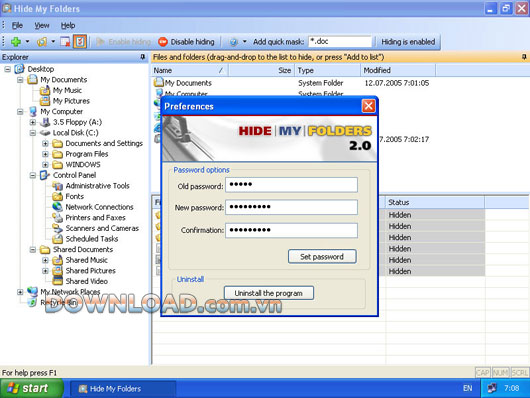
Task: Click the pushpin icon of the Files and folders panel
Action: pos(524,57)
